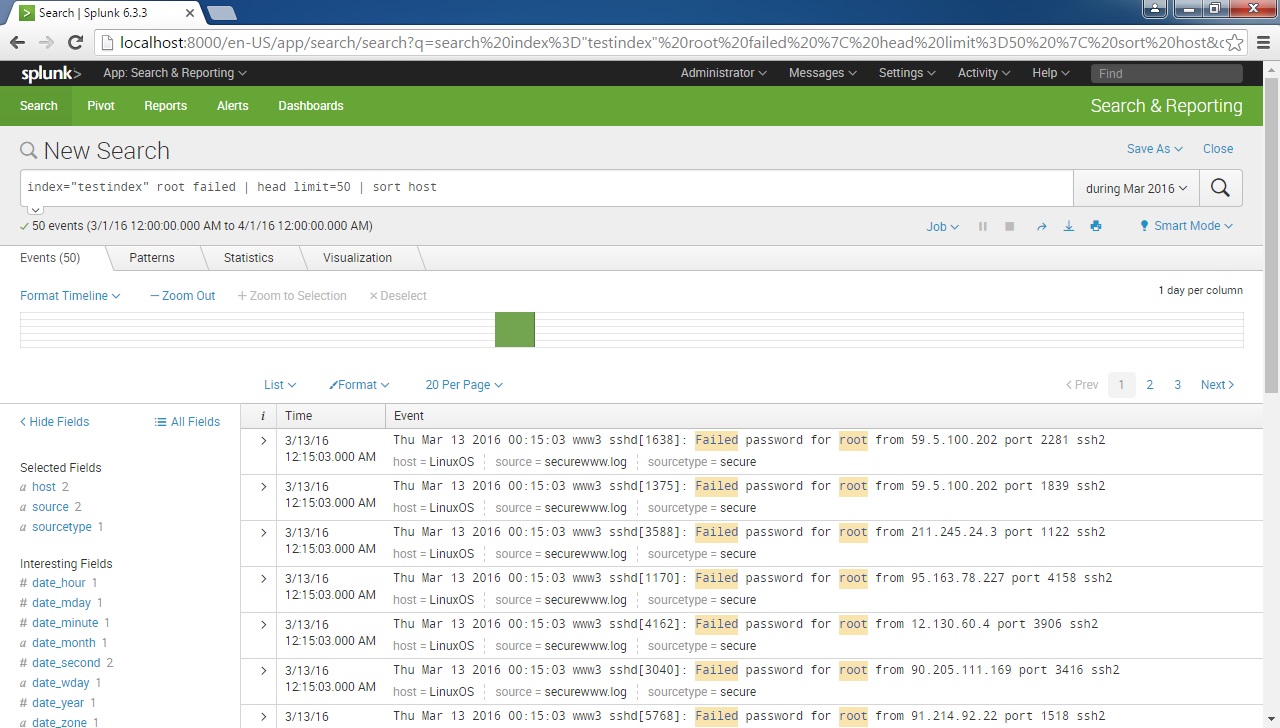The height and width of the screenshot is (728, 1280).
Task: Print the search results
Action: coord(1096,226)
